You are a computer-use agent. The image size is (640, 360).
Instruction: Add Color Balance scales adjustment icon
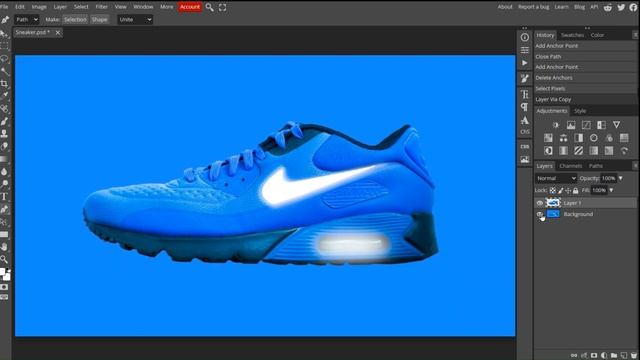tap(563, 138)
